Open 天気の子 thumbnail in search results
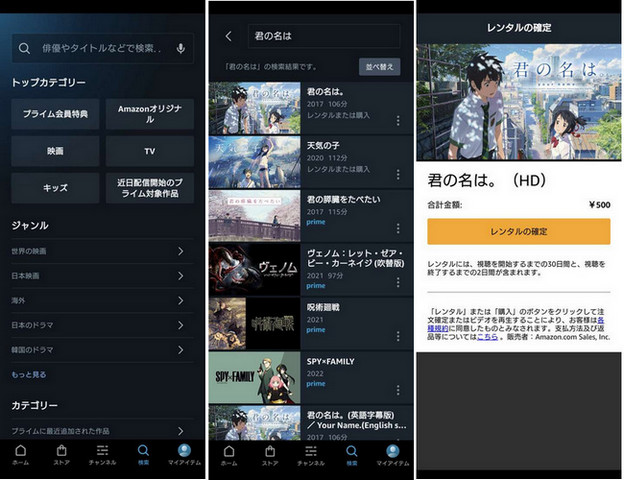The image size is (624, 480). coord(255,162)
